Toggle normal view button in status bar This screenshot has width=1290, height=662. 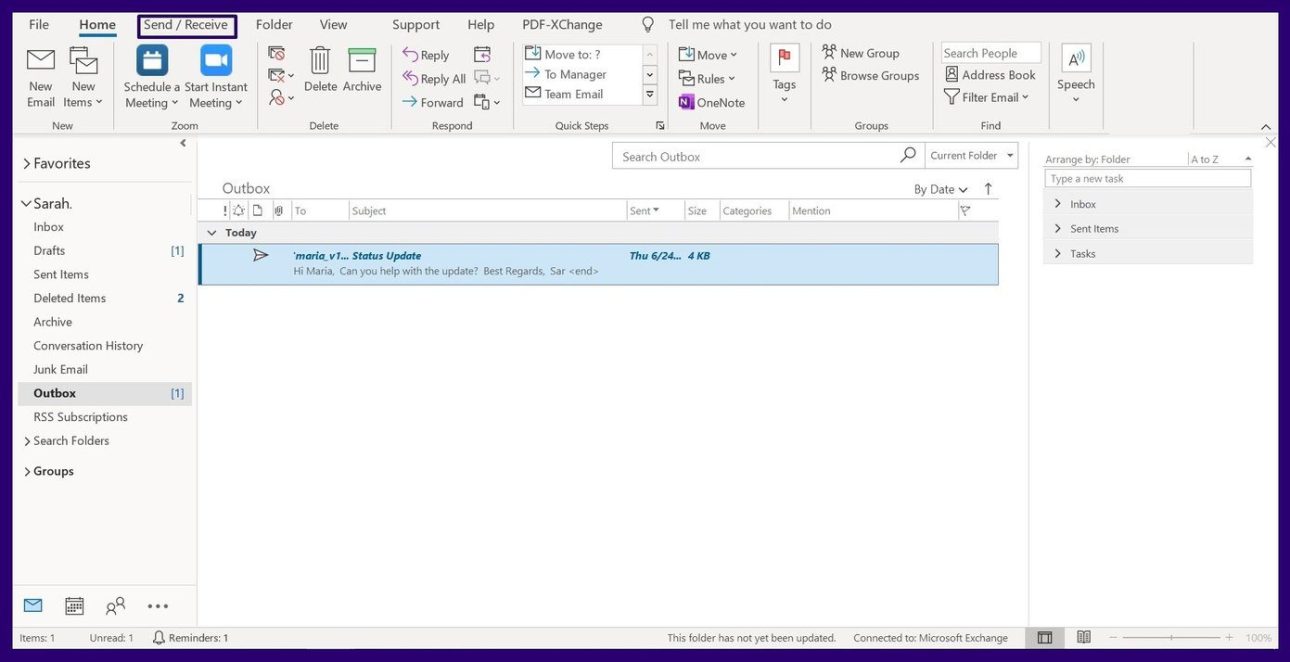coord(1045,638)
